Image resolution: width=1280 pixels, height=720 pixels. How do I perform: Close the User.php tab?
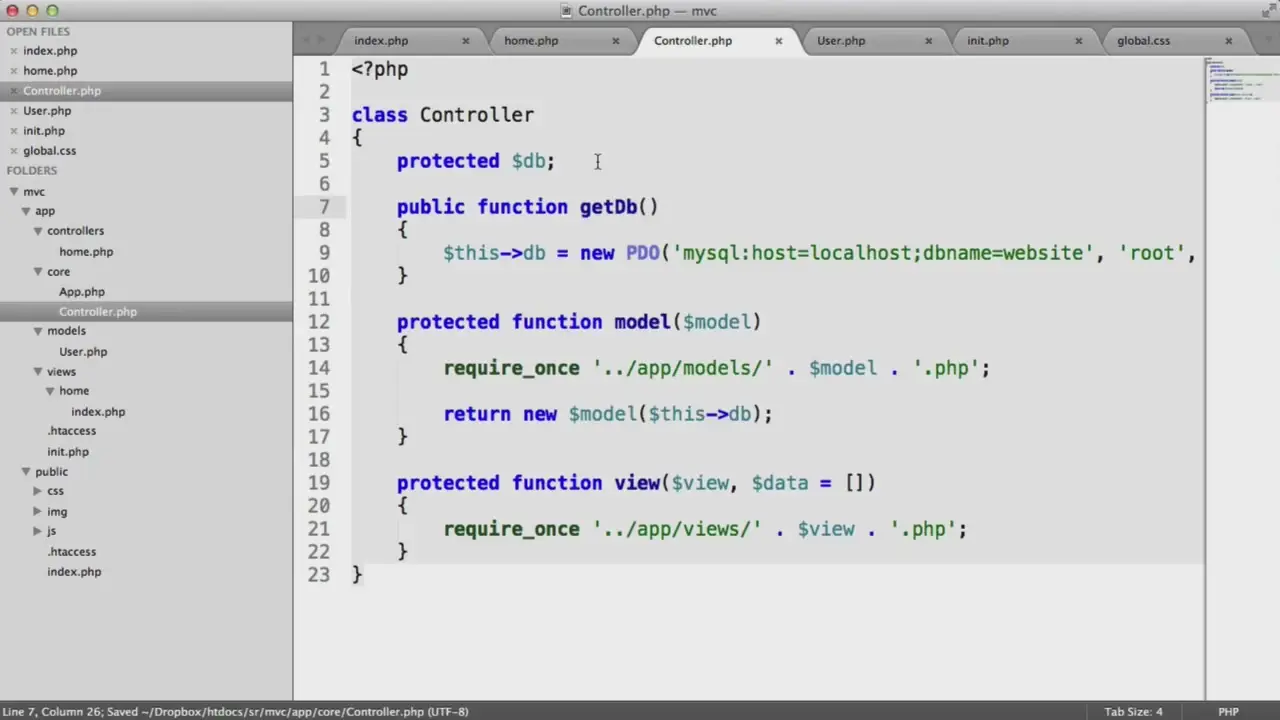click(x=928, y=41)
